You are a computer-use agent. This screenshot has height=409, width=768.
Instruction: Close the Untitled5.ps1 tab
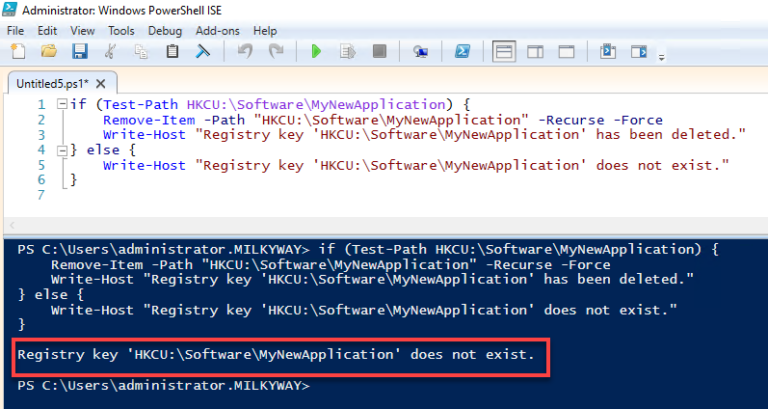[x=101, y=84]
